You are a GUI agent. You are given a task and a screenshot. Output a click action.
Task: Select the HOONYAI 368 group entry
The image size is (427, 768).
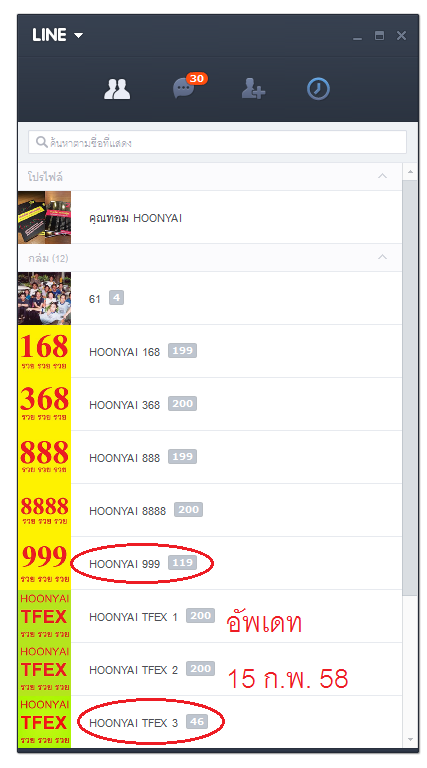(x=210, y=404)
